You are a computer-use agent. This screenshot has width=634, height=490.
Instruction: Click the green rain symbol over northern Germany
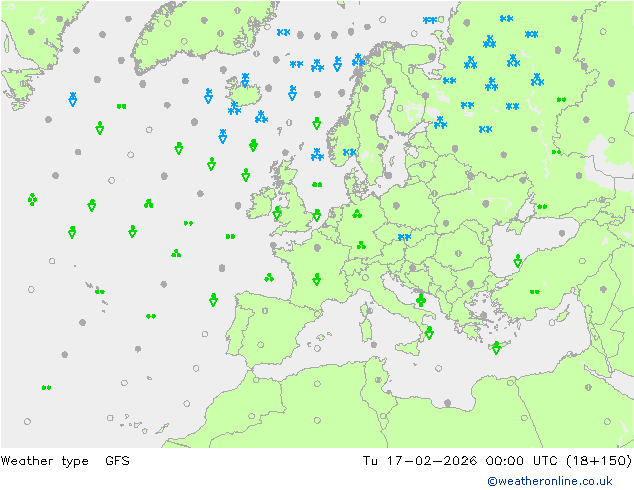(x=357, y=213)
